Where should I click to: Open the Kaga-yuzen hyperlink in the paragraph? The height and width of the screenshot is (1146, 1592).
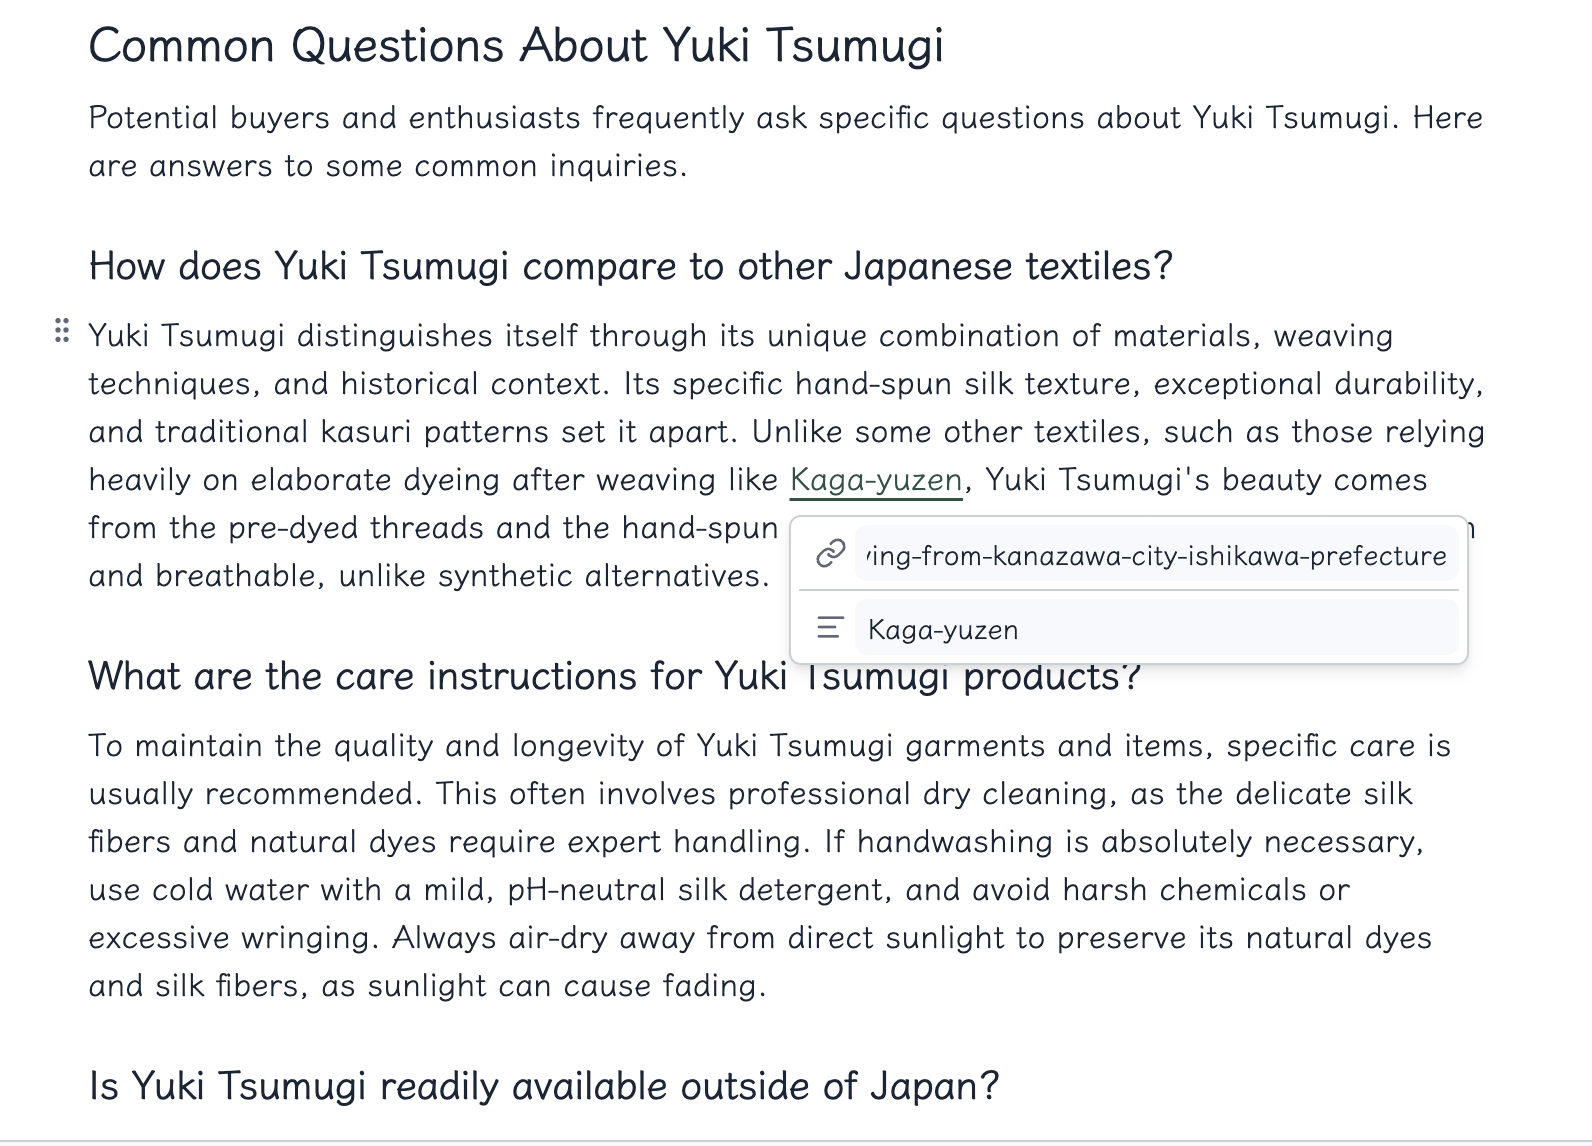[x=875, y=481]
